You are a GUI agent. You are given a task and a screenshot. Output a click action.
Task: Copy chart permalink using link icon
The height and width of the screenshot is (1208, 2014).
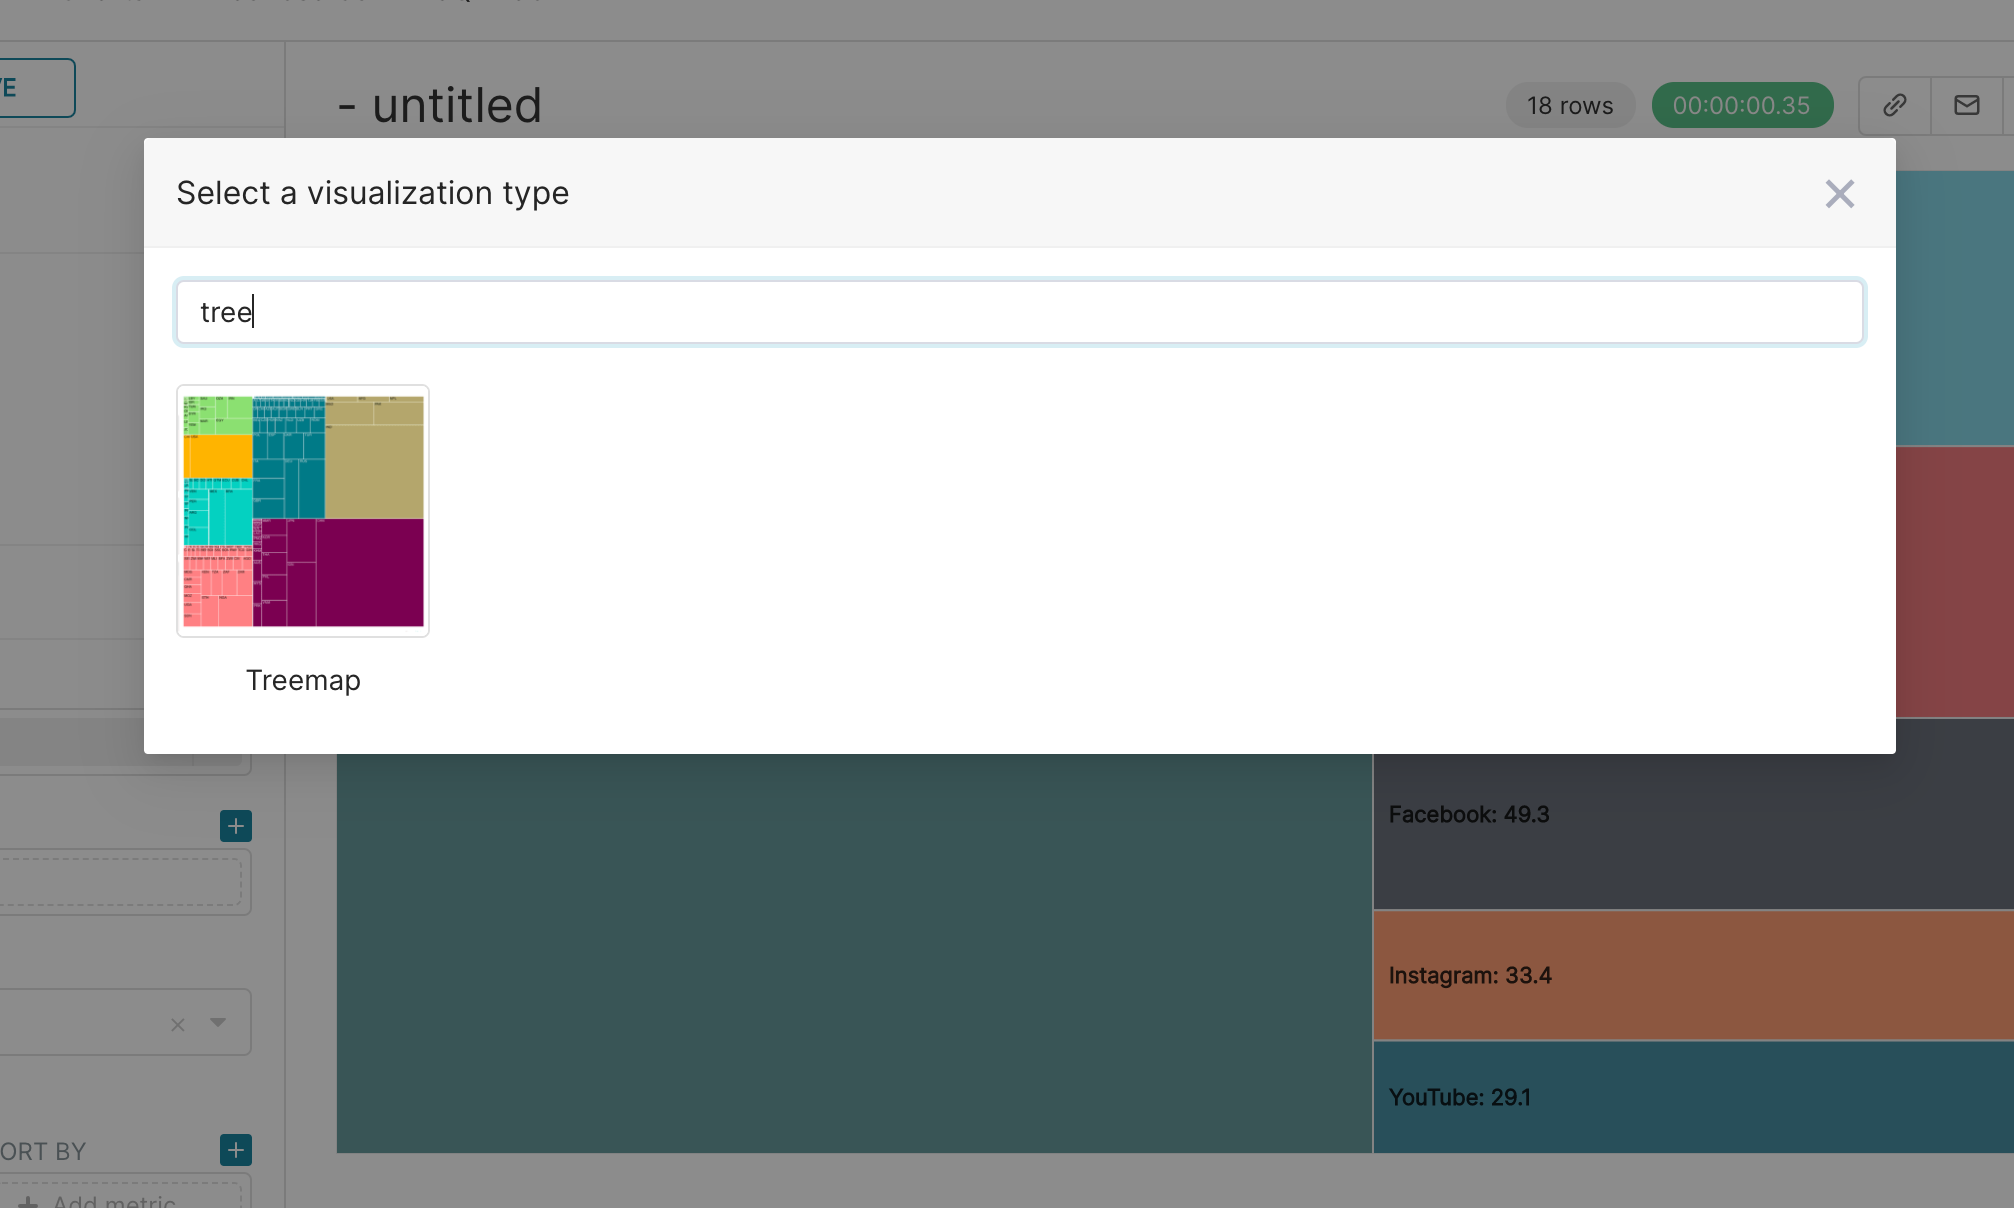tap(1894, 105)
